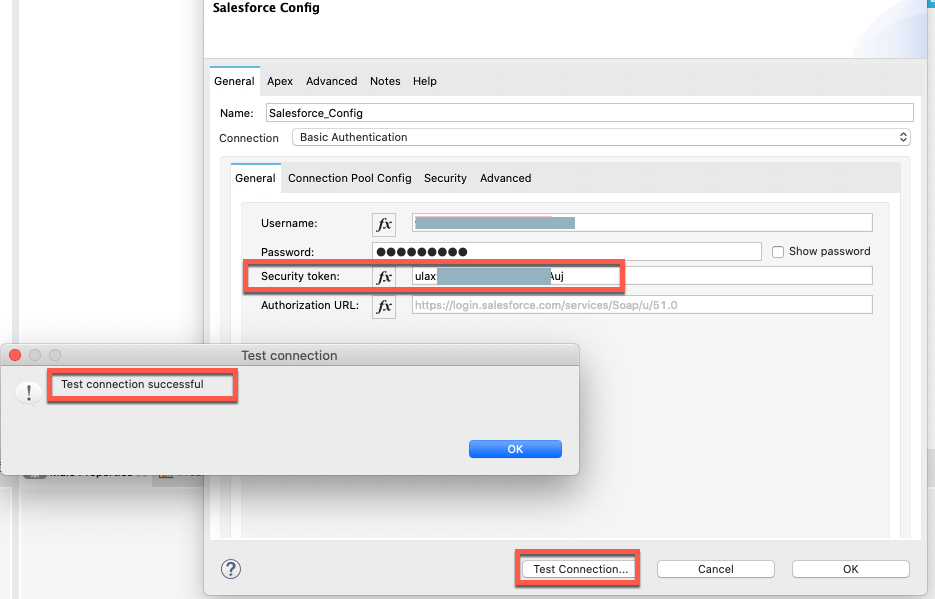Image resolution: width=935 pixels, height=599 pixels.
Task: Open the Connection type dropdown
Action: click(x=601, y=137)
